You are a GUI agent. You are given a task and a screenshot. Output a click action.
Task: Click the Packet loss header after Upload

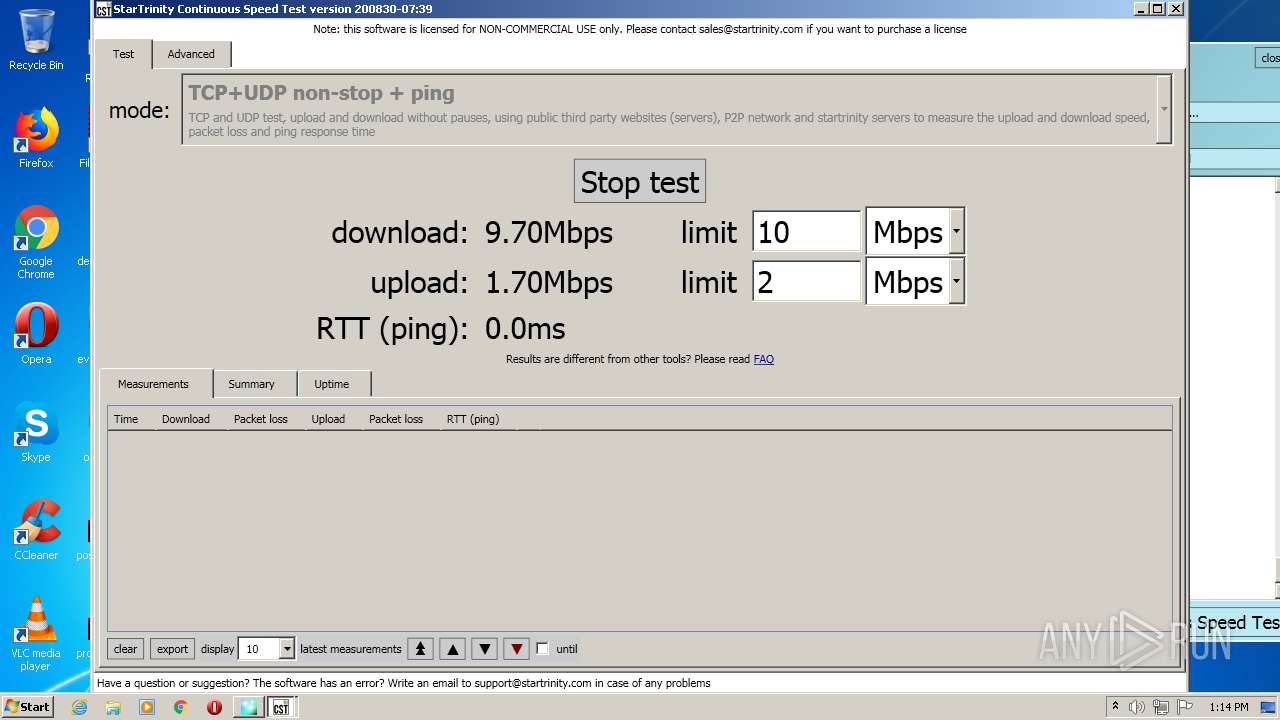point(401,419)
